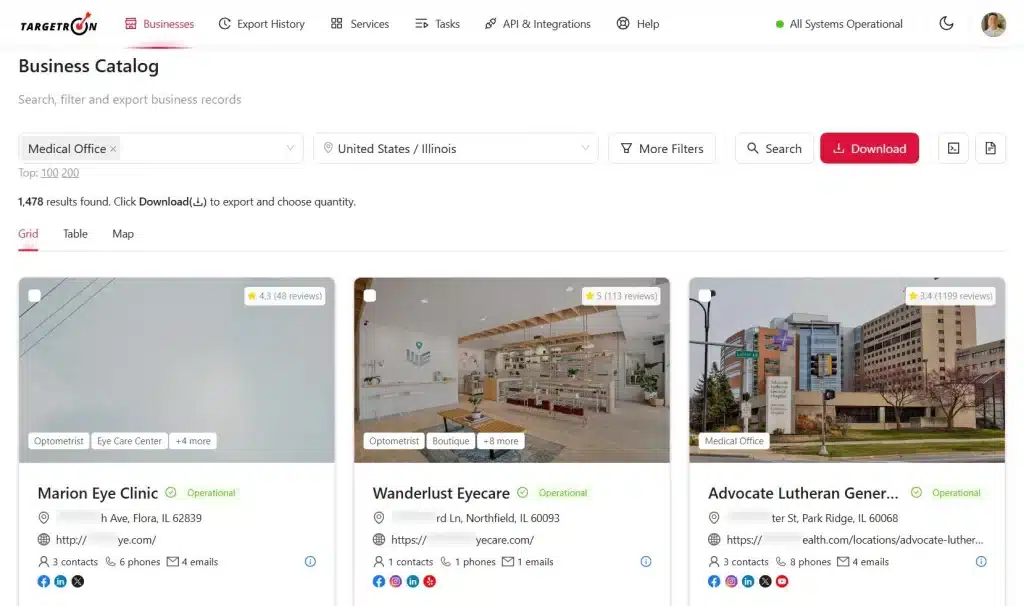Open API & Integrations page

click(x=537, y=24)
